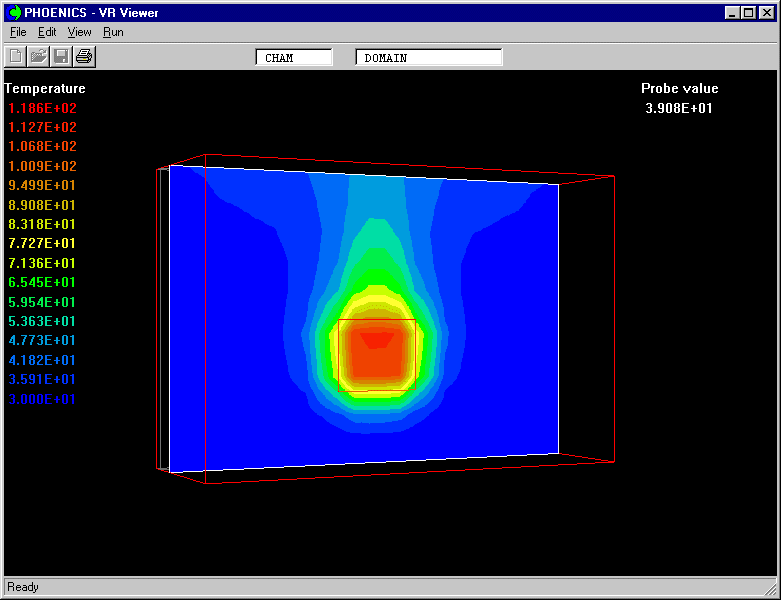Open the Edit menu

[x=47, y=32]
